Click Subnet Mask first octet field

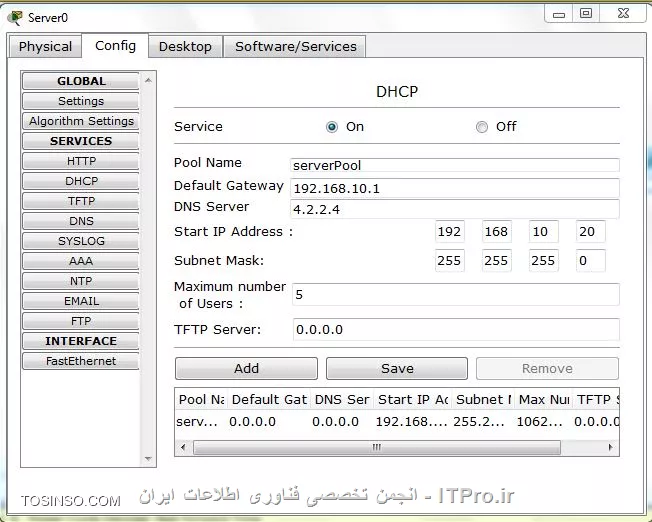[449, 260]
